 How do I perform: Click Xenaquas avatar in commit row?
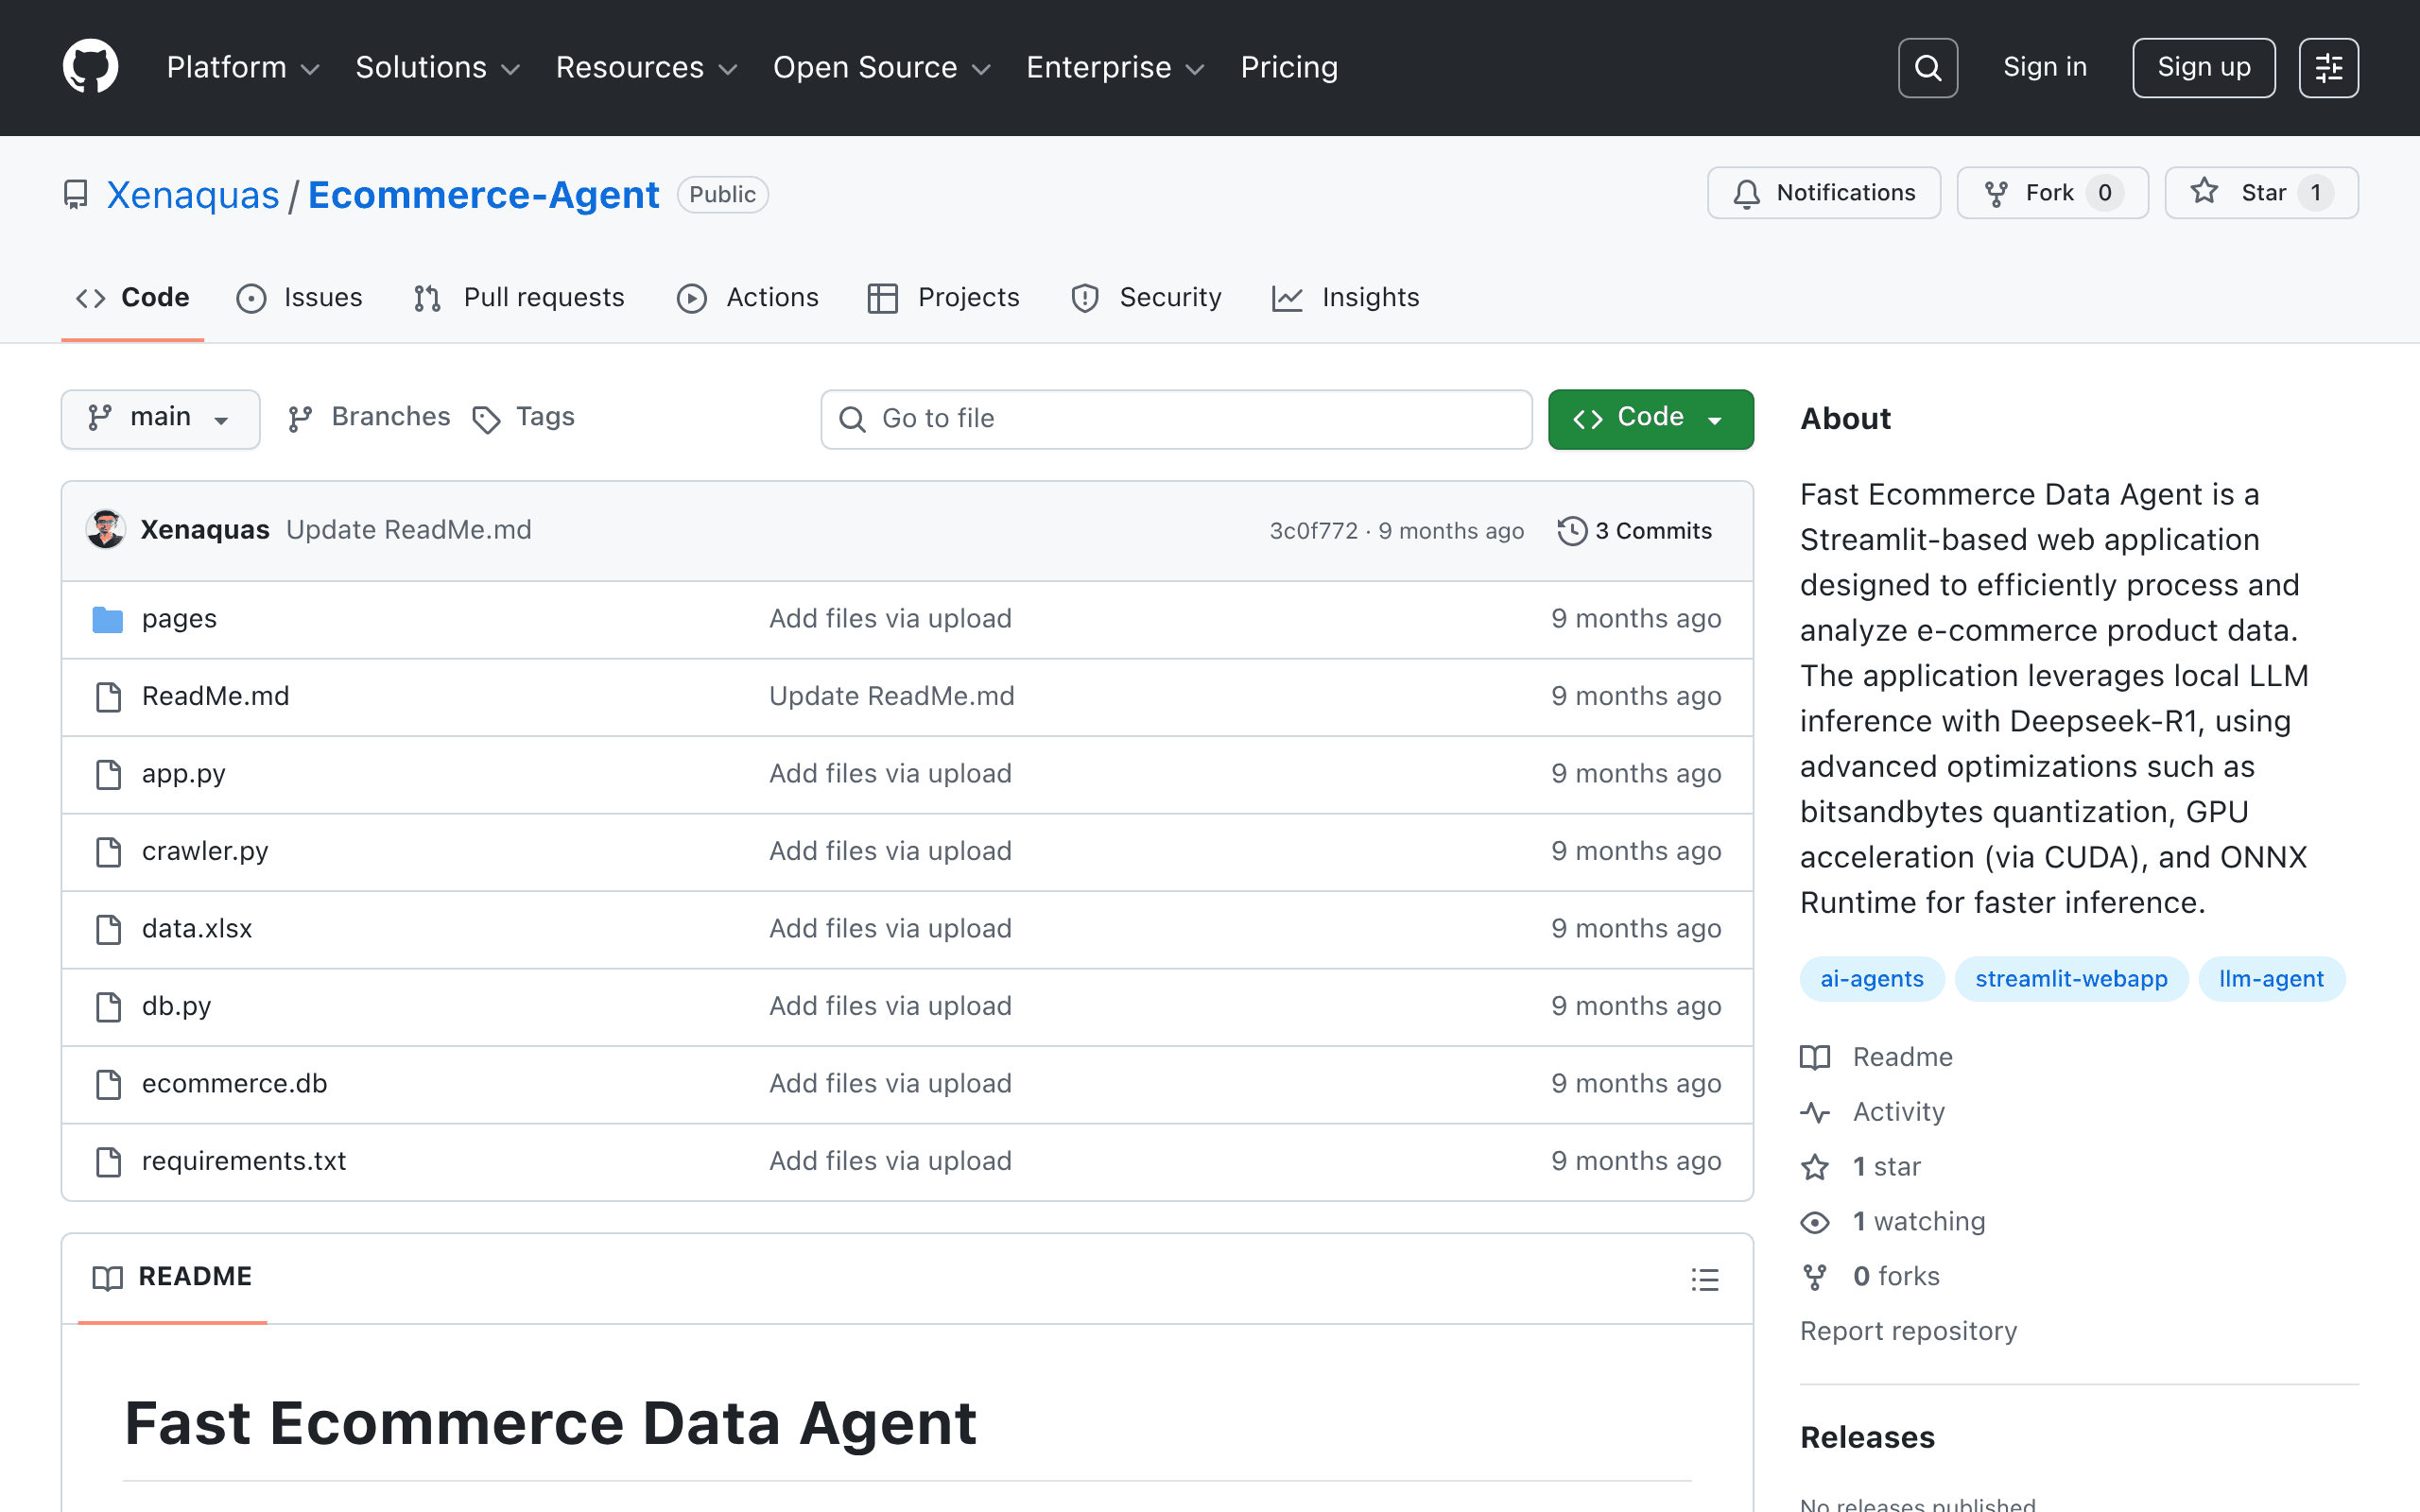105,529
